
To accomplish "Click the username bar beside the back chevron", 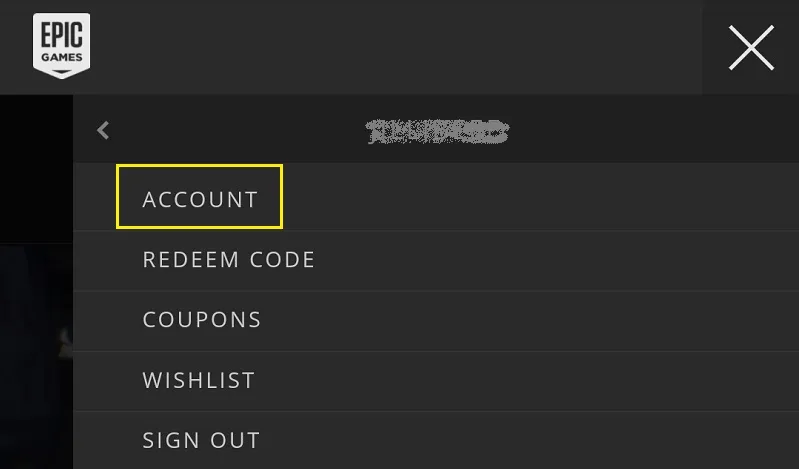I will click(x=438, y=132).
